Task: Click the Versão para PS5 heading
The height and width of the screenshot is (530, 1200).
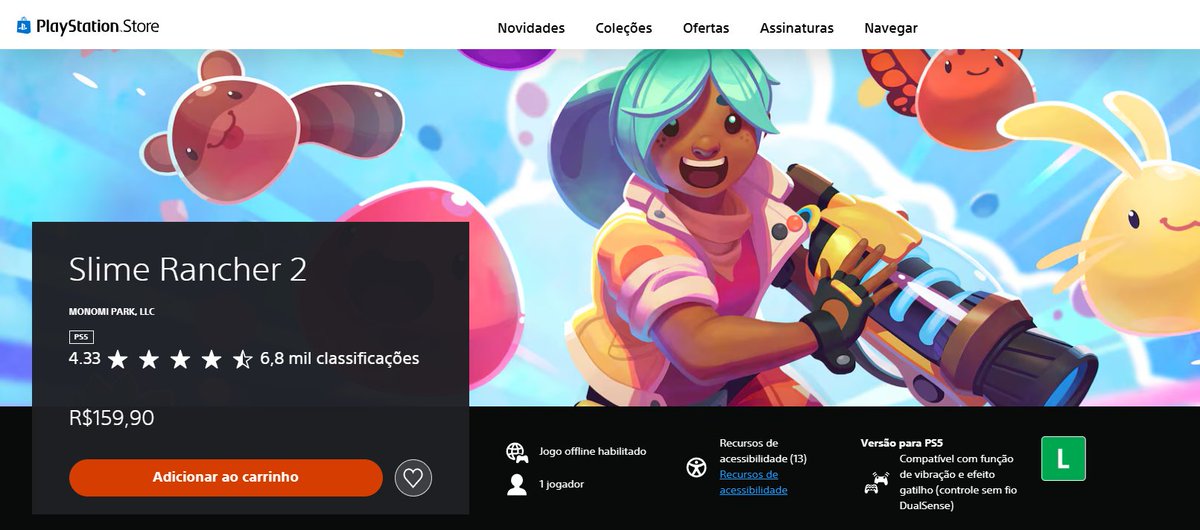Action: pyautogui.click(x=902, y=443)
